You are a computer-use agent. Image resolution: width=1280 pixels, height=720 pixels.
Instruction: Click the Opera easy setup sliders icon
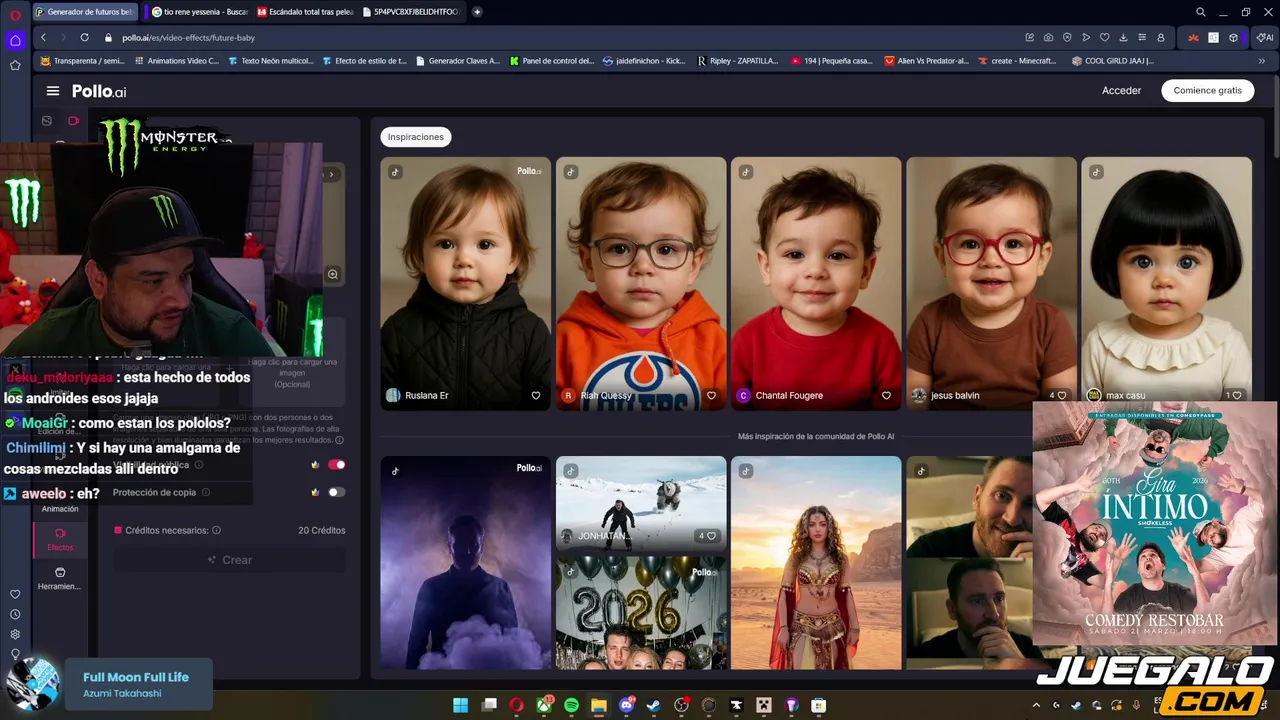point(1142,37)
